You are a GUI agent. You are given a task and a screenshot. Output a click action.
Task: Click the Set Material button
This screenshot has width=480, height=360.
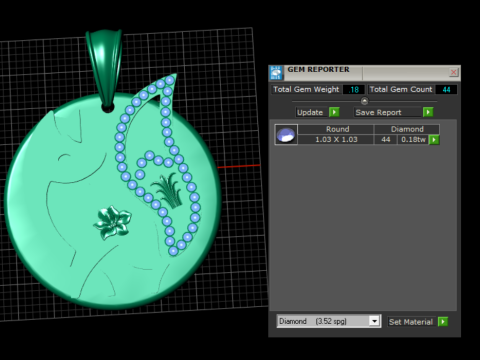tap(411, 322)
